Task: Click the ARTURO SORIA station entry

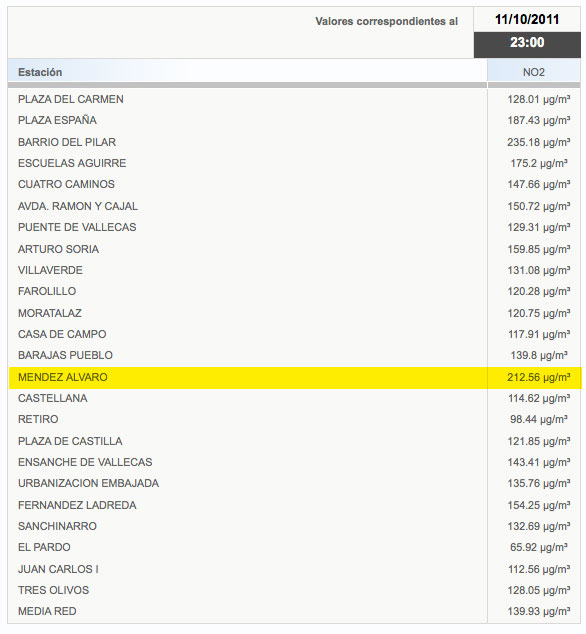Action: point(59,249)
